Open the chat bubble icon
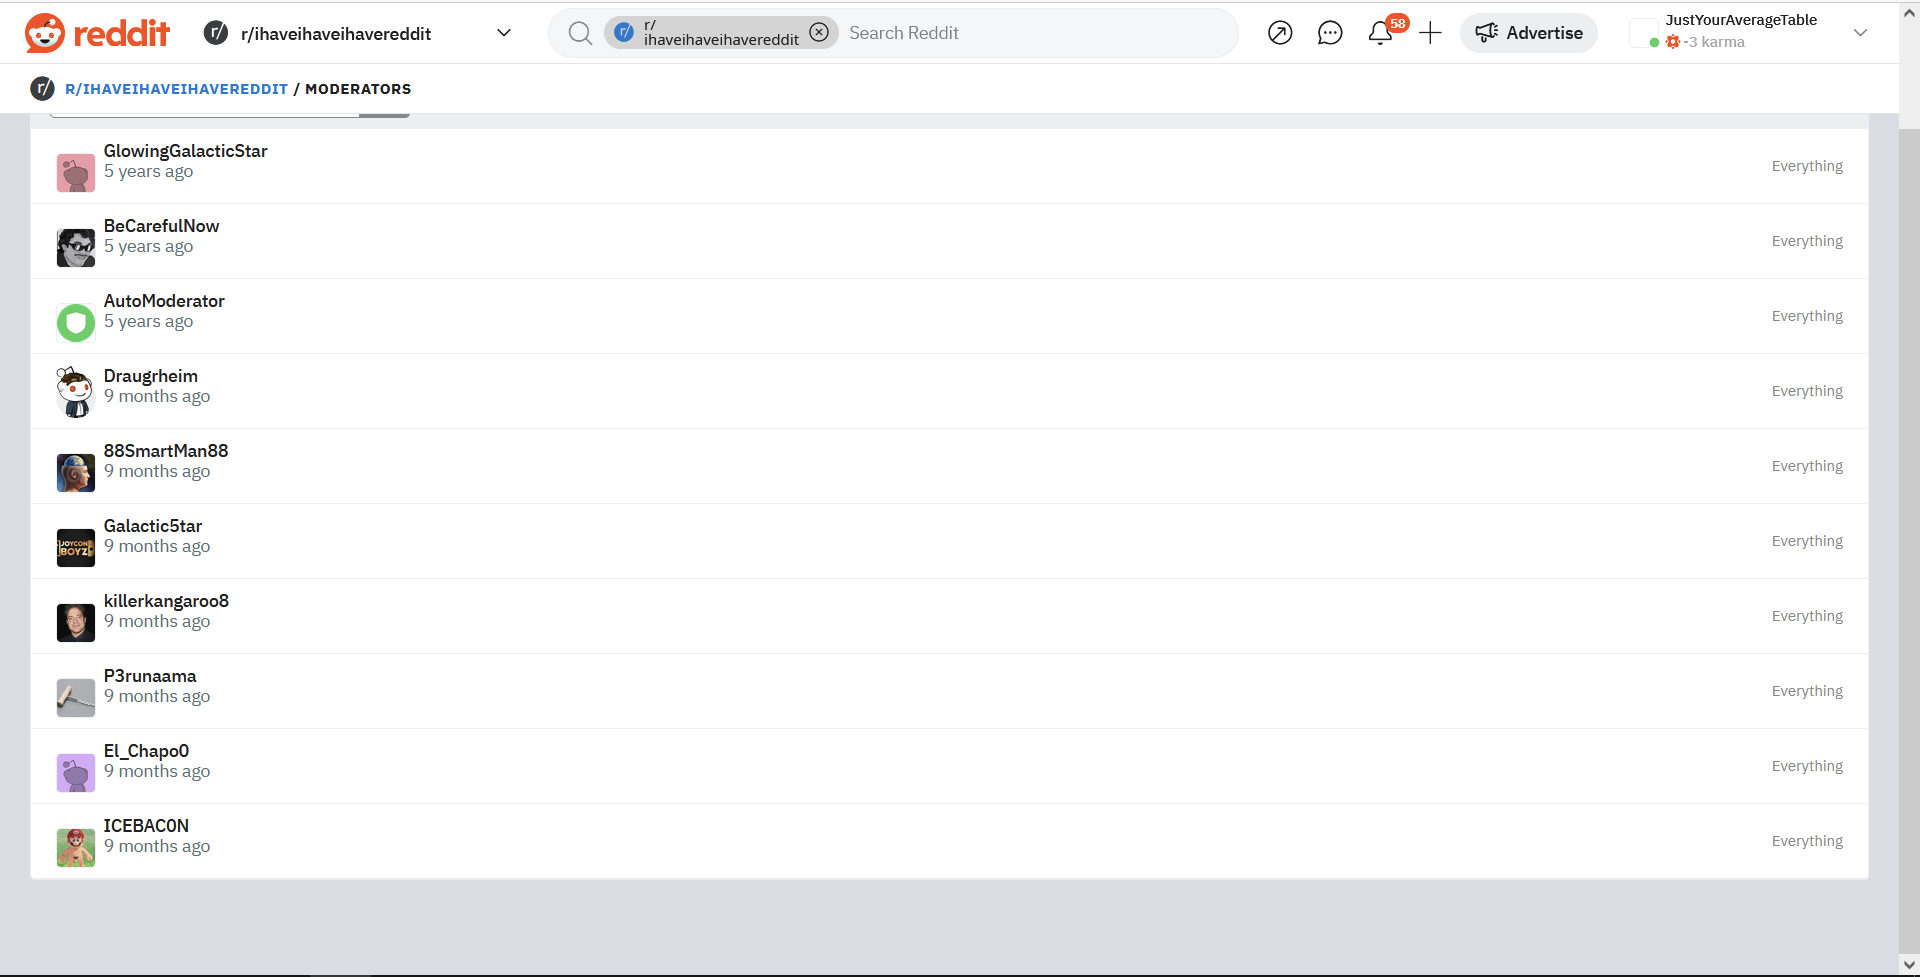This screenshot has height=977, width=1920. coord(1330,33)
